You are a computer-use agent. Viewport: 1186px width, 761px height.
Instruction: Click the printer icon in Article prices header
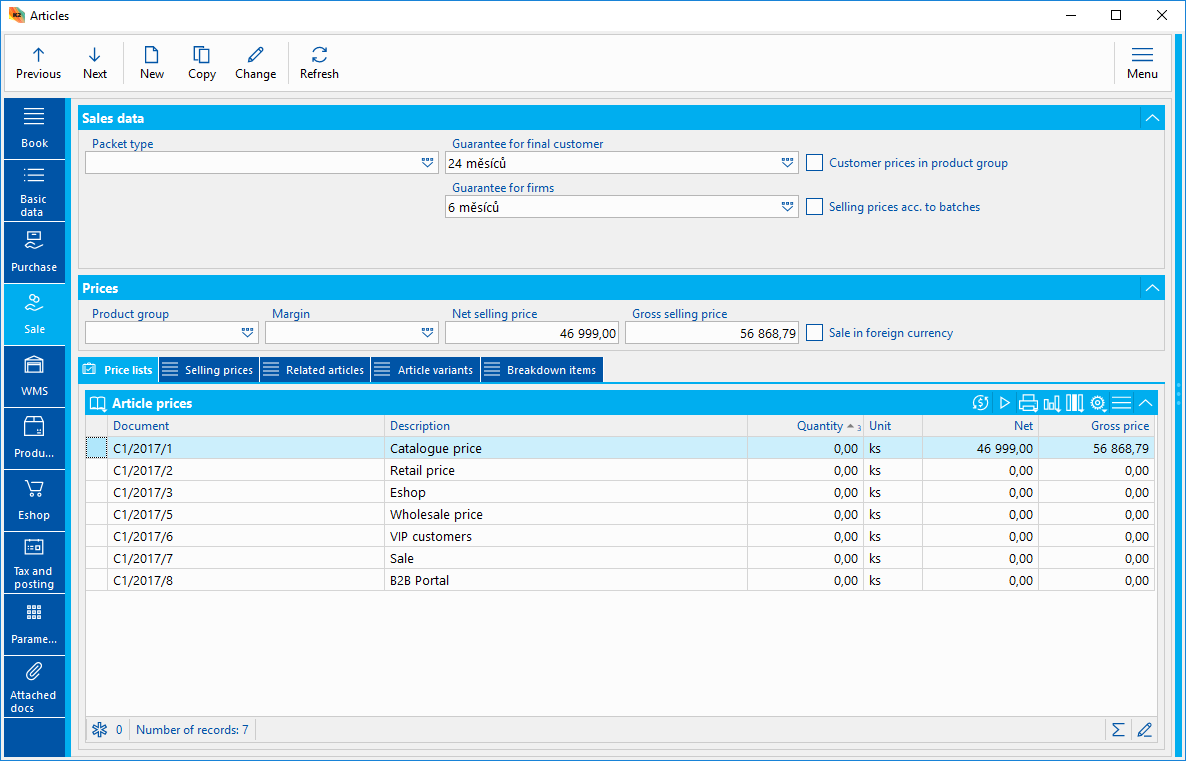coord(1028,403)
